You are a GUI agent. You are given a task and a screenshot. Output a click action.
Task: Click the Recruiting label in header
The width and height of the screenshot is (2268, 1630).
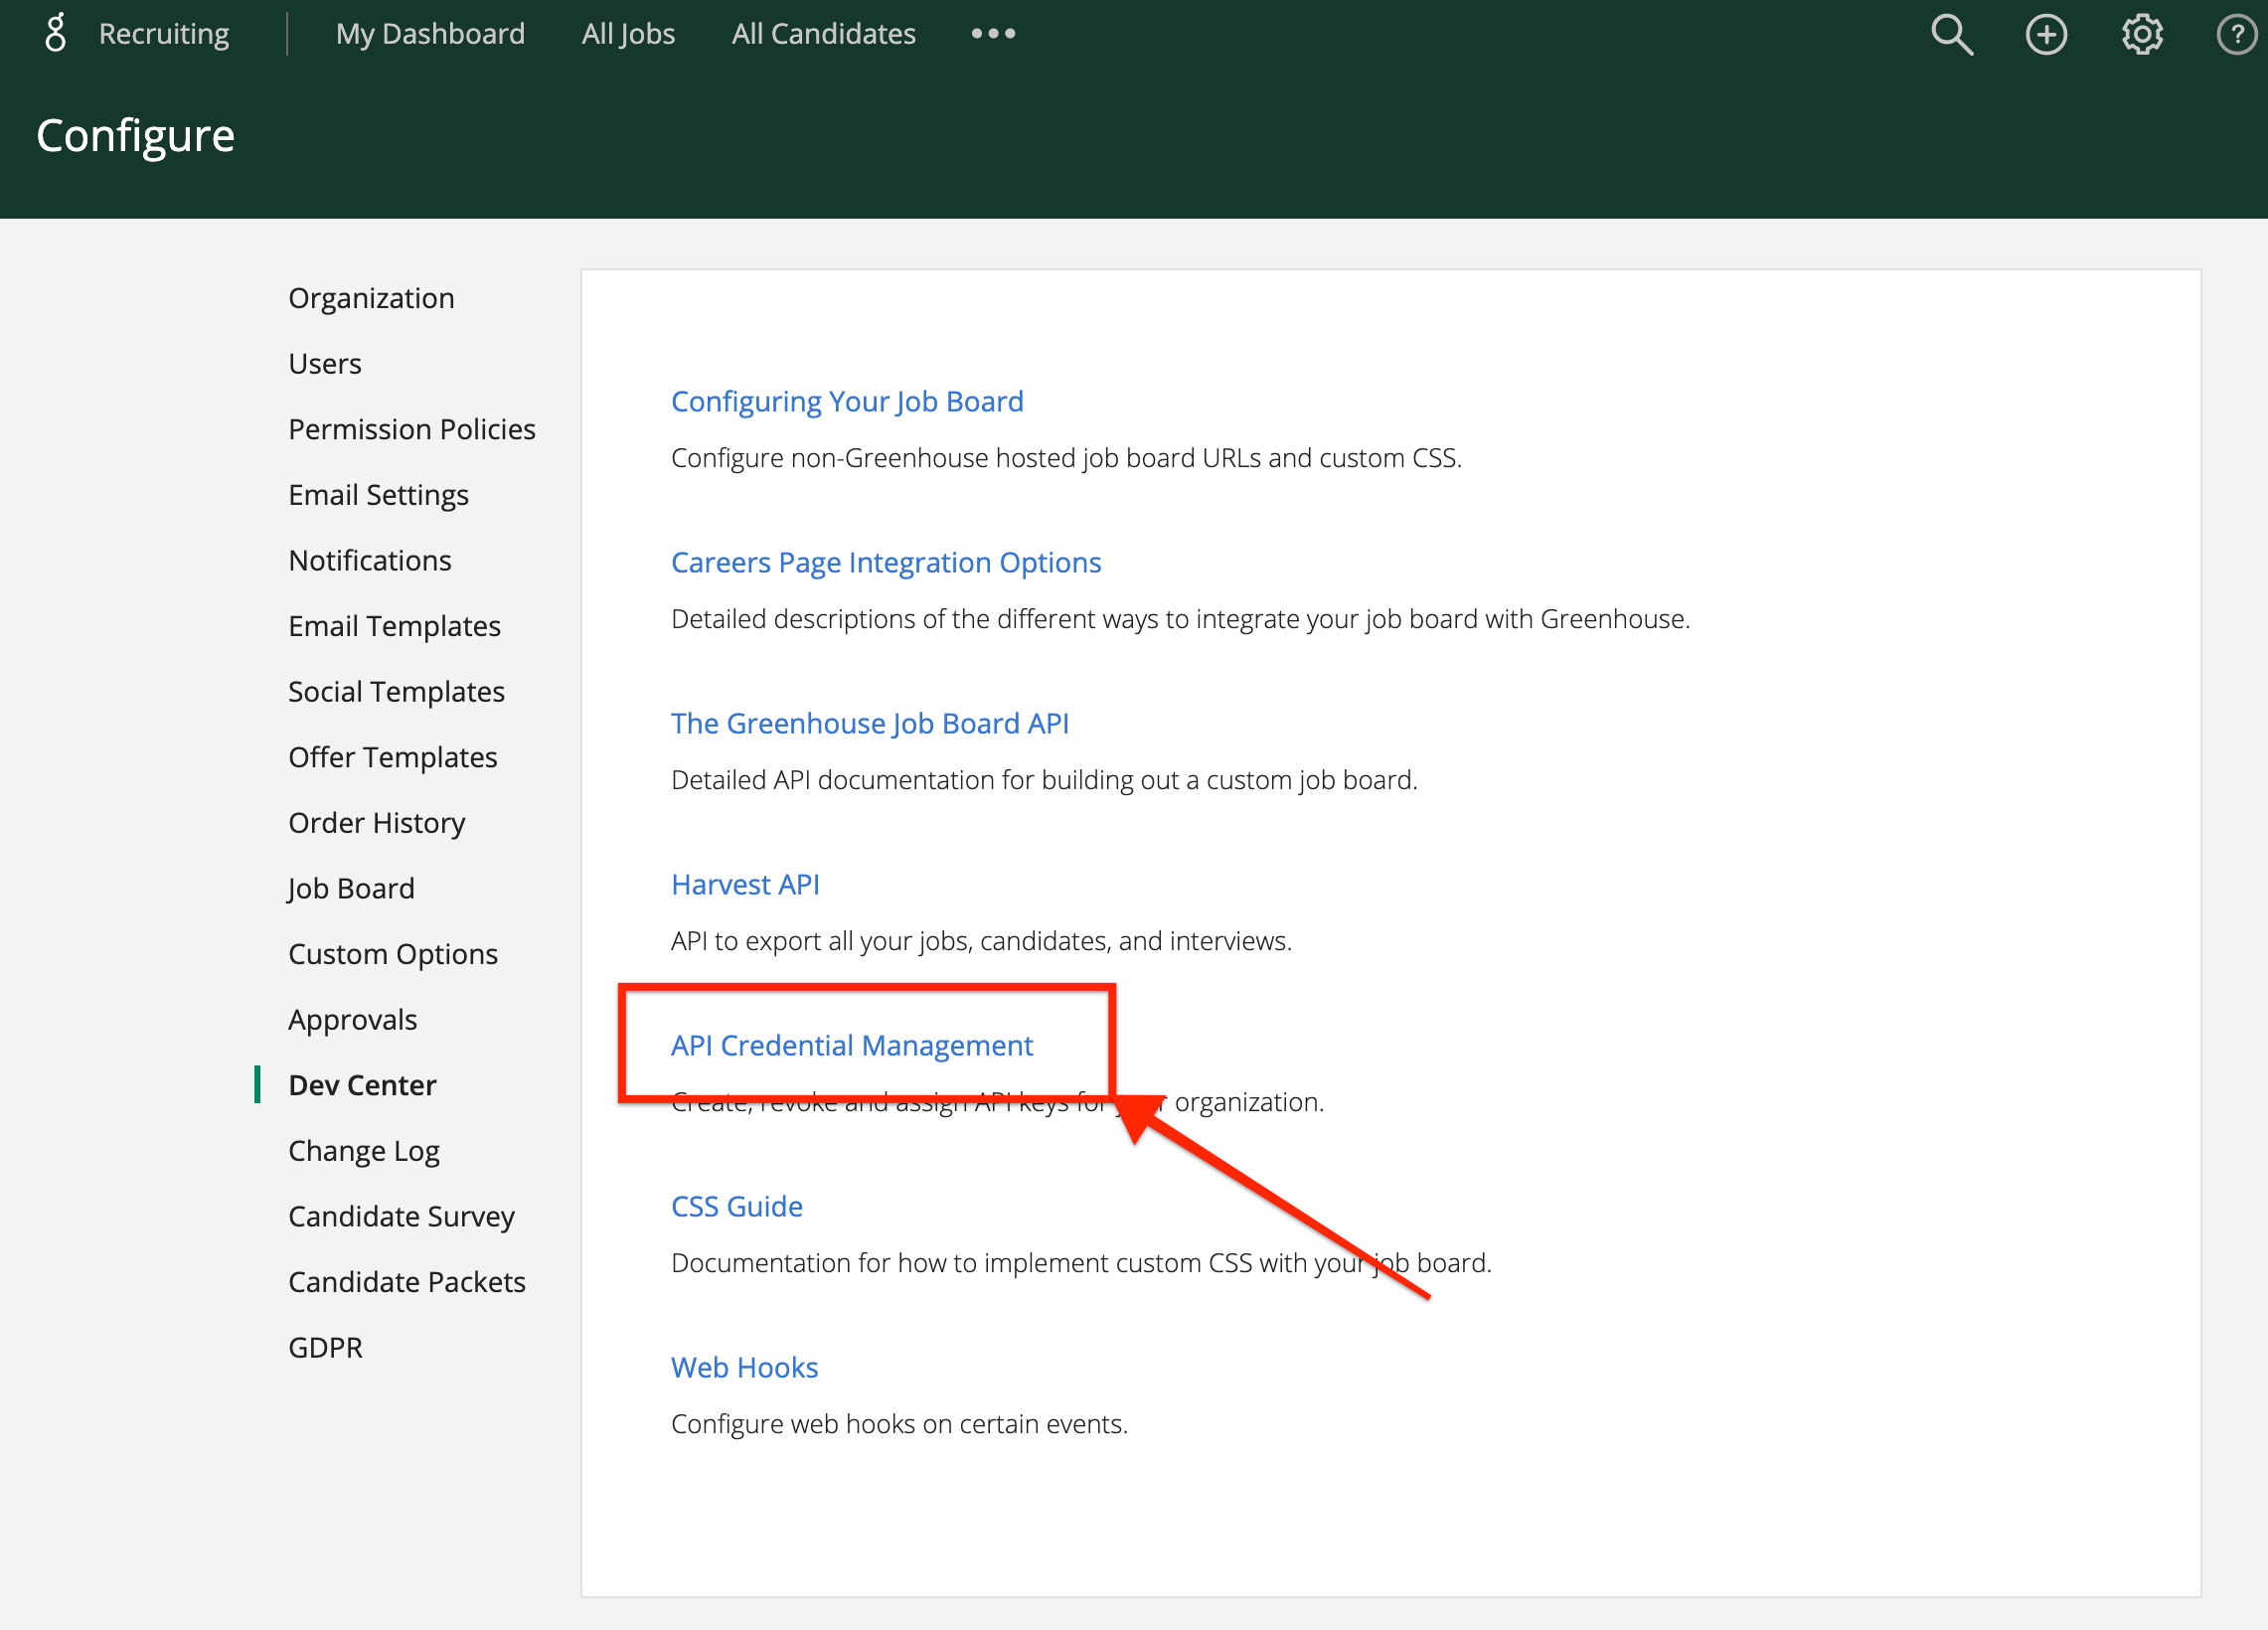(x=164, y=34)
